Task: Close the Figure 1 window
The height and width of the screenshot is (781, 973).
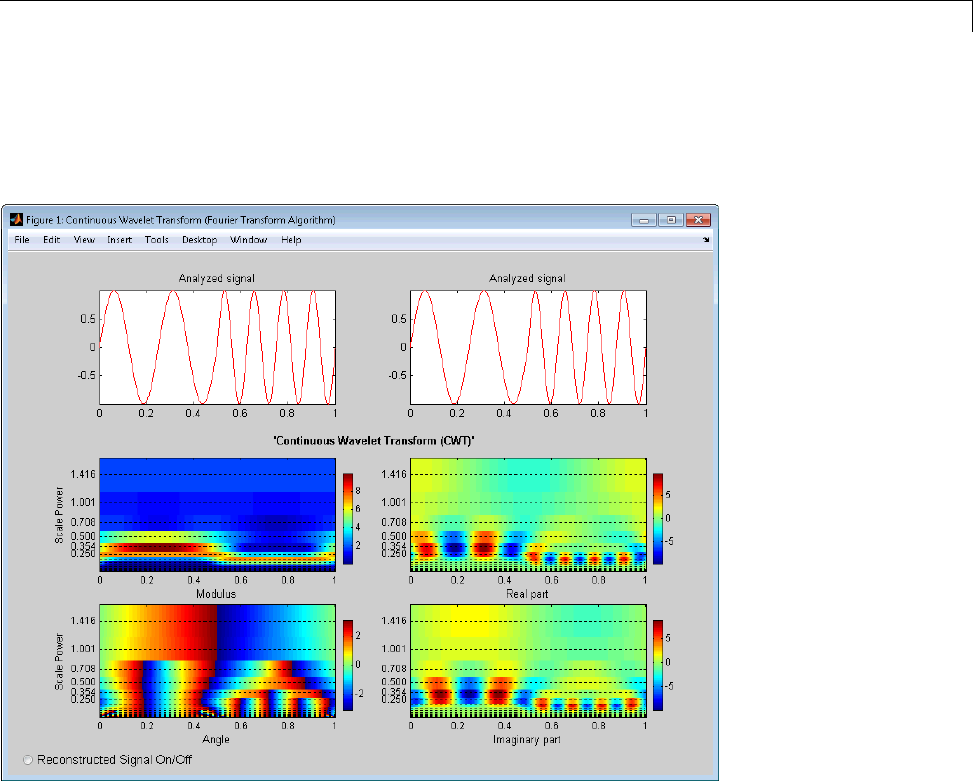Action: [698, 220]
